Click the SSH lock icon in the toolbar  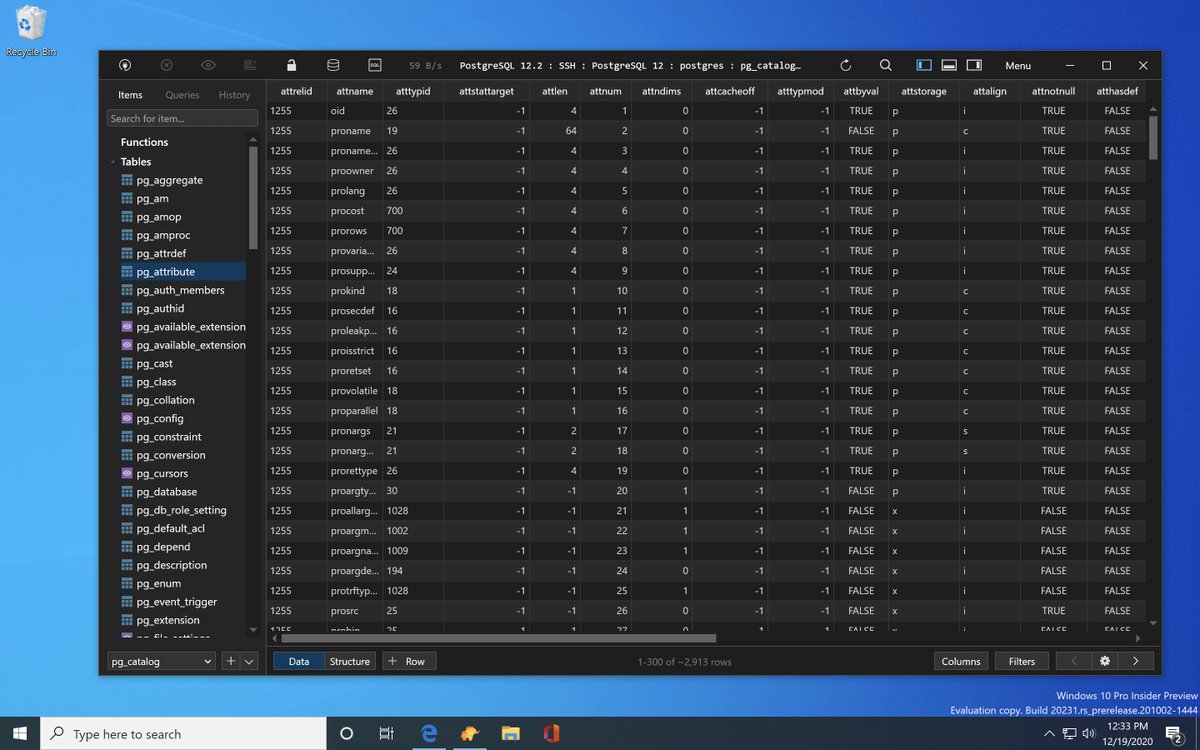point(291,65)
